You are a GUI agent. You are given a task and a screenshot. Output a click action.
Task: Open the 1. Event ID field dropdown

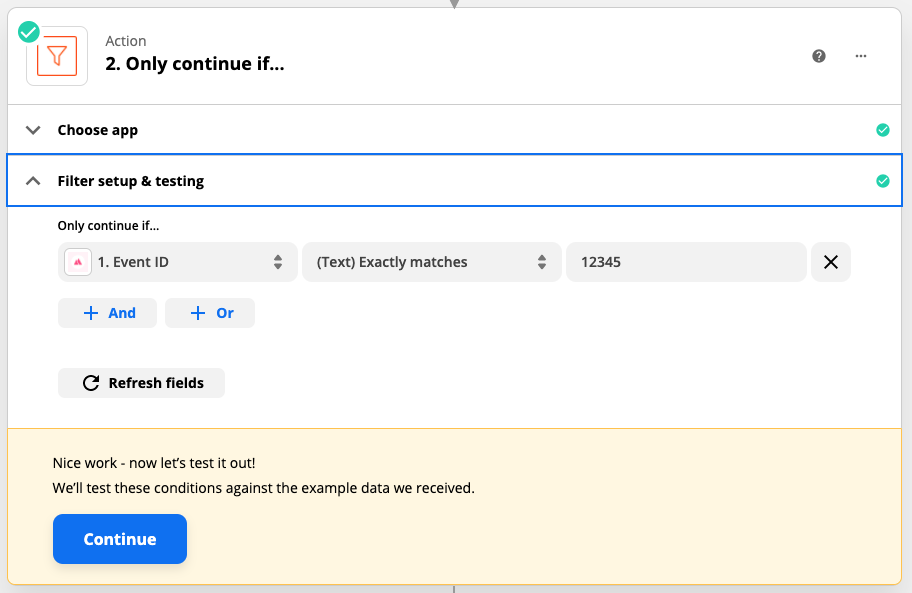[x=177, y=262]
